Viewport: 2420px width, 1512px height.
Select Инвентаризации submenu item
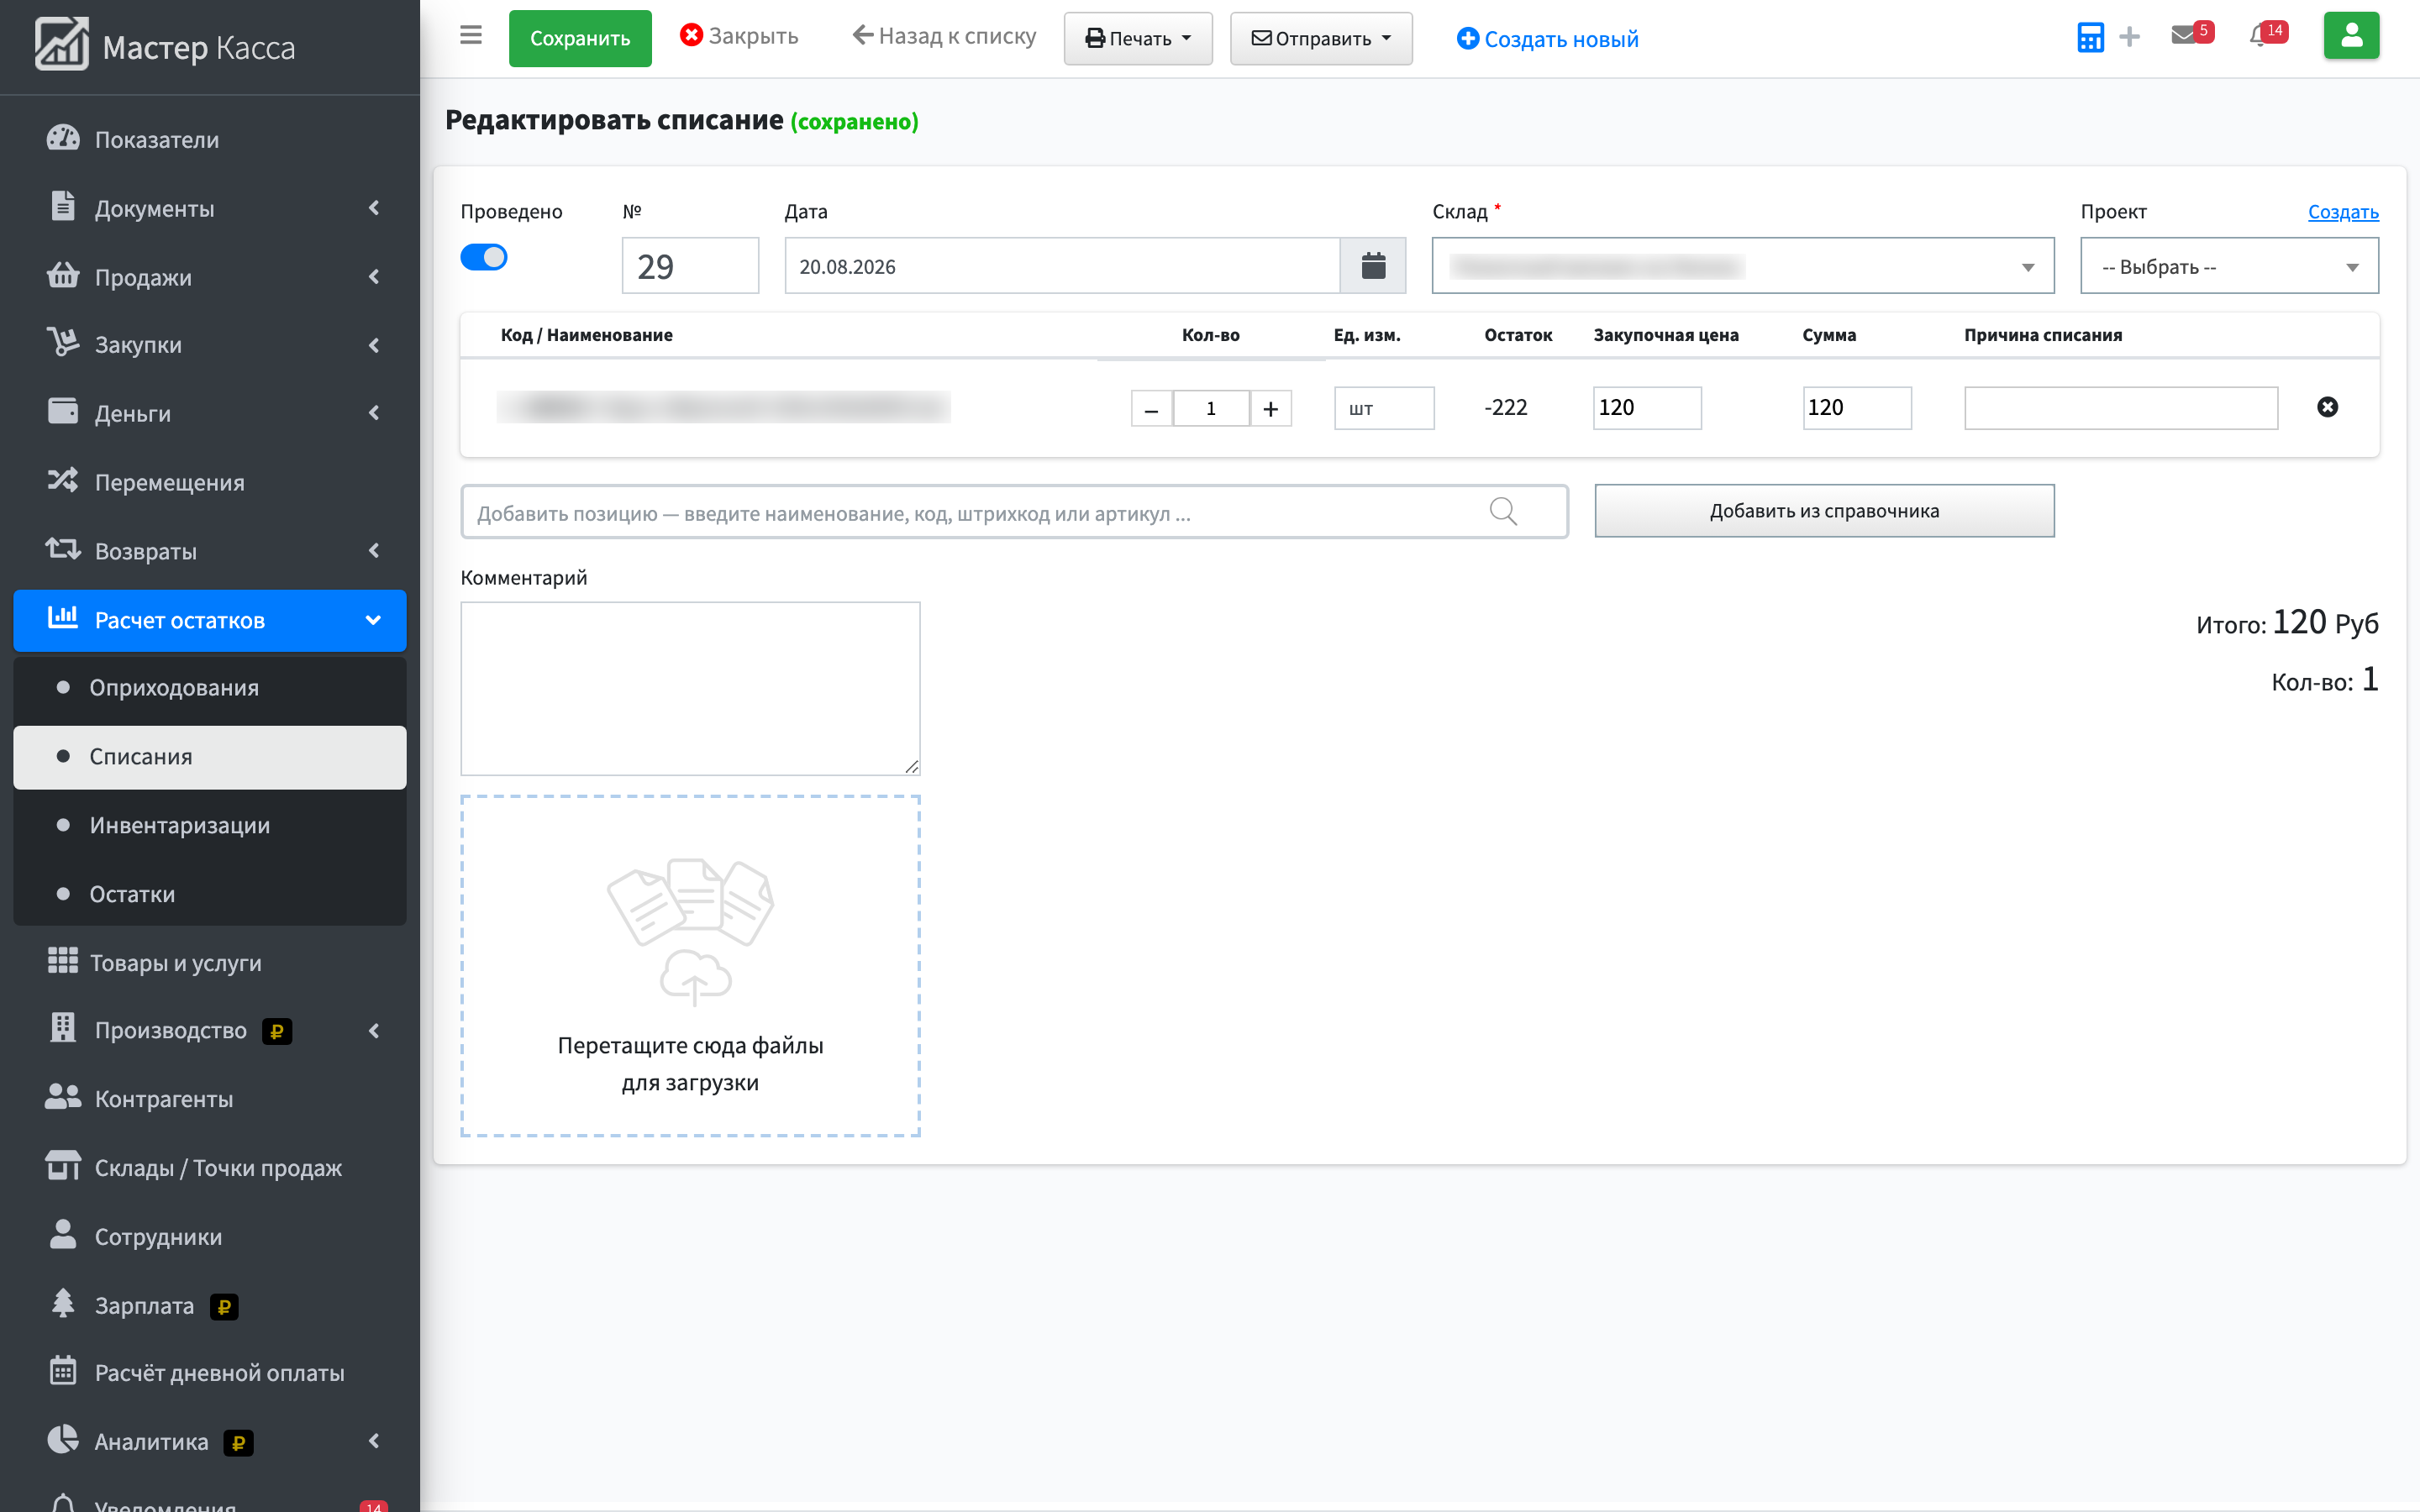[x=210, y=825]
